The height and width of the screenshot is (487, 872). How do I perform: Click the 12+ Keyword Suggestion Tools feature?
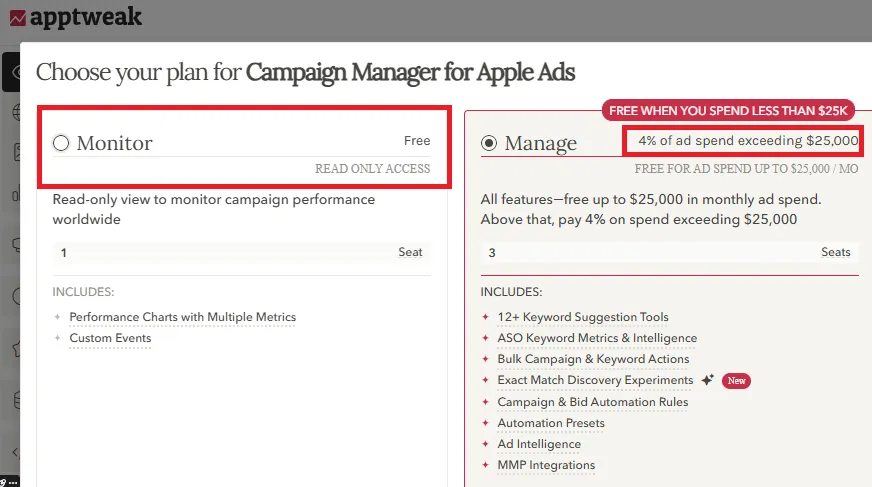click(x=583, y=317)
